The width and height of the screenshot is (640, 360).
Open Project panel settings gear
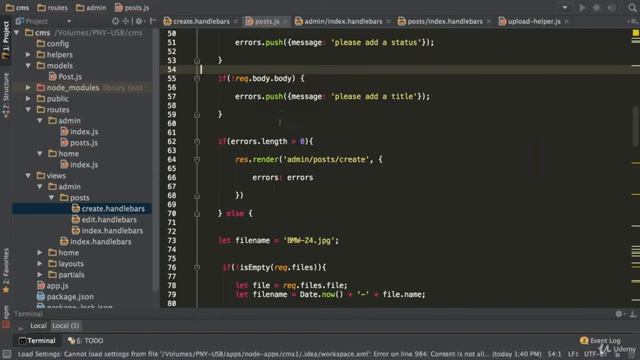pyautogui.click(x=140, y=21)
